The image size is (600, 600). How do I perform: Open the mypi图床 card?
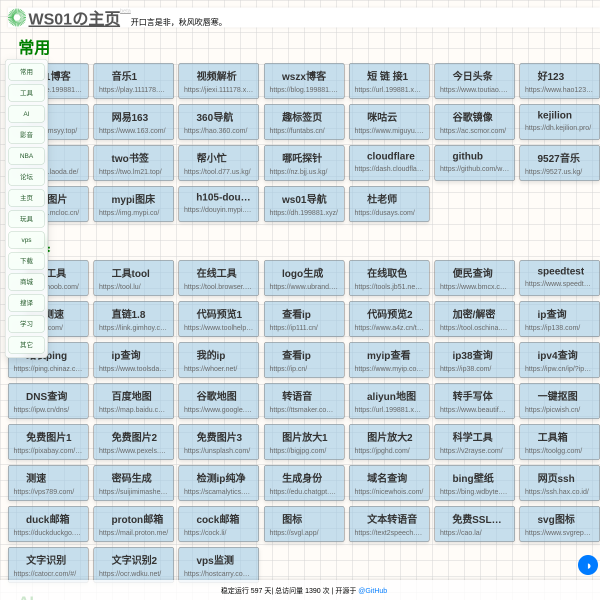coord(133,204)
